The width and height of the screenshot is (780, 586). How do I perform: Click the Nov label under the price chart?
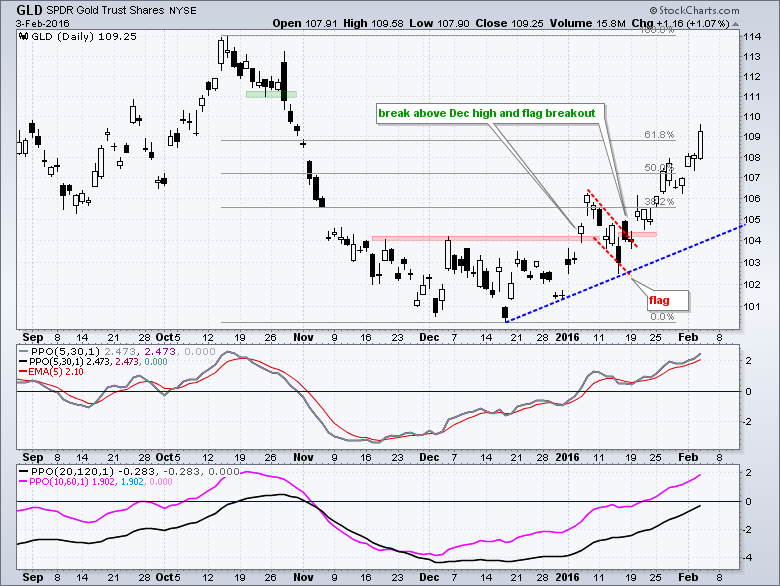(x=303, y=337)
